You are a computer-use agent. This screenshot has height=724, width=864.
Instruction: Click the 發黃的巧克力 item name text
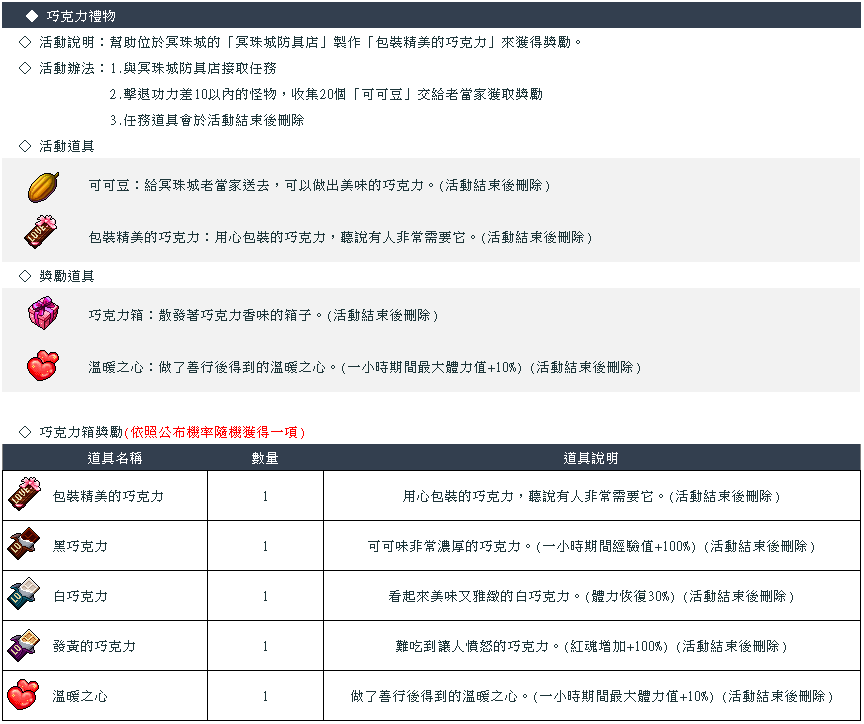pos(94,646)
